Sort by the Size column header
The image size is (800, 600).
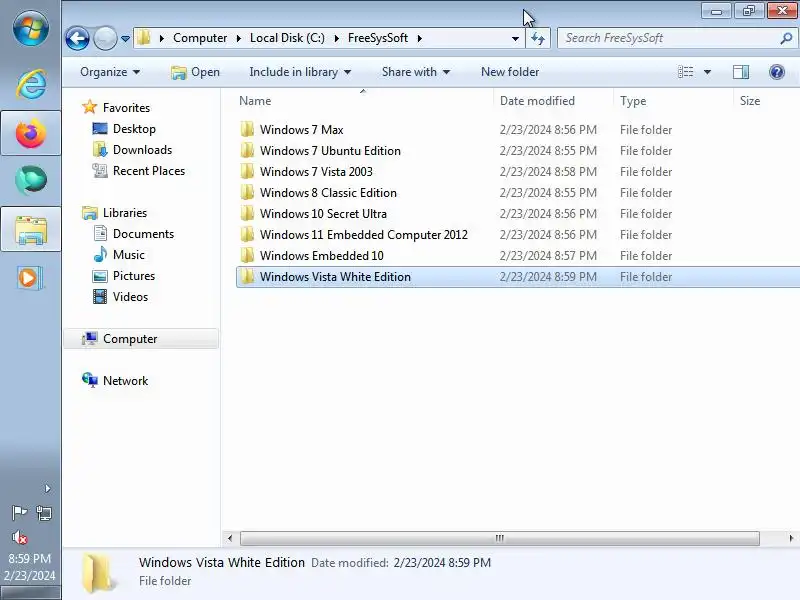[x=750, y=101]
